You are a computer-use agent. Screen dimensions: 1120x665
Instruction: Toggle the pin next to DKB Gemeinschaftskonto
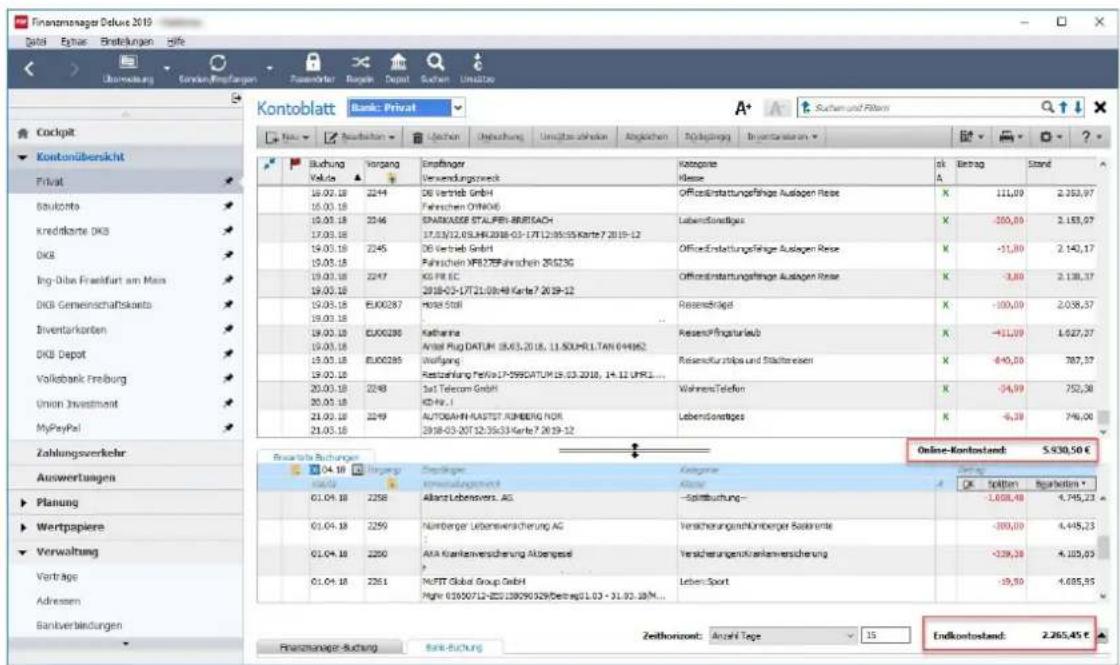point(228,305)
